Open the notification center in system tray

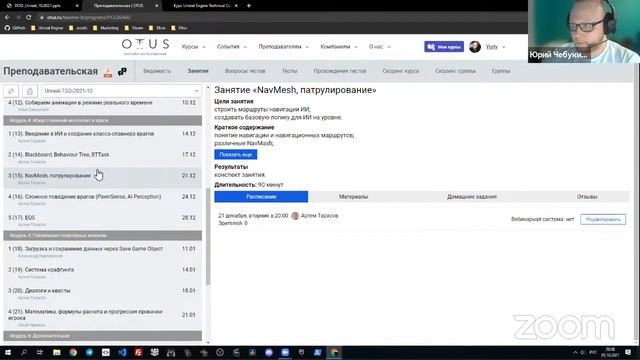point(628,352)
